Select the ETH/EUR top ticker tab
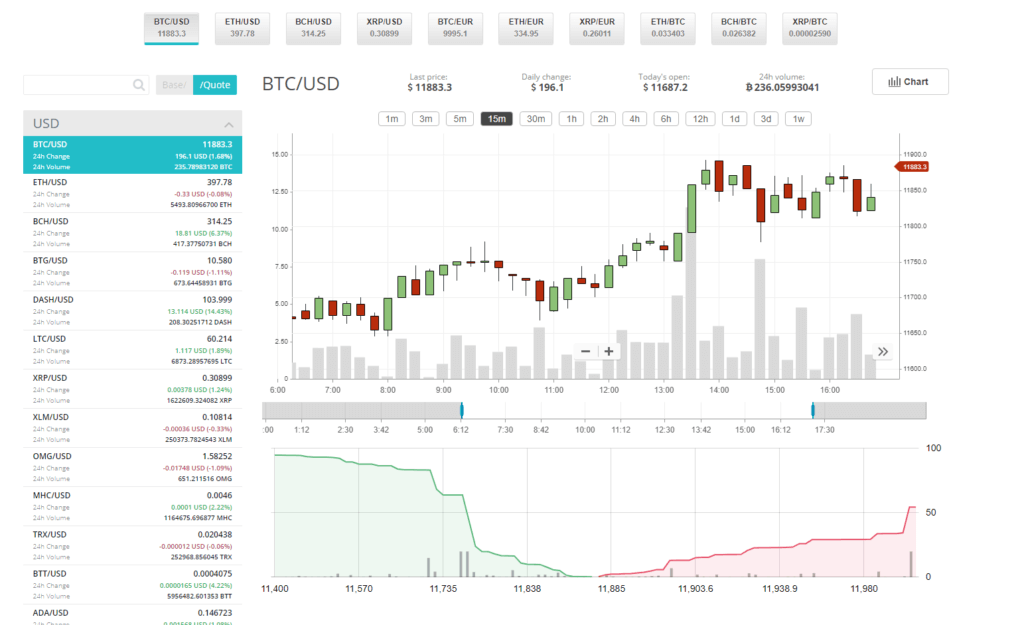The image size is (1024, 625). [526, 28]
